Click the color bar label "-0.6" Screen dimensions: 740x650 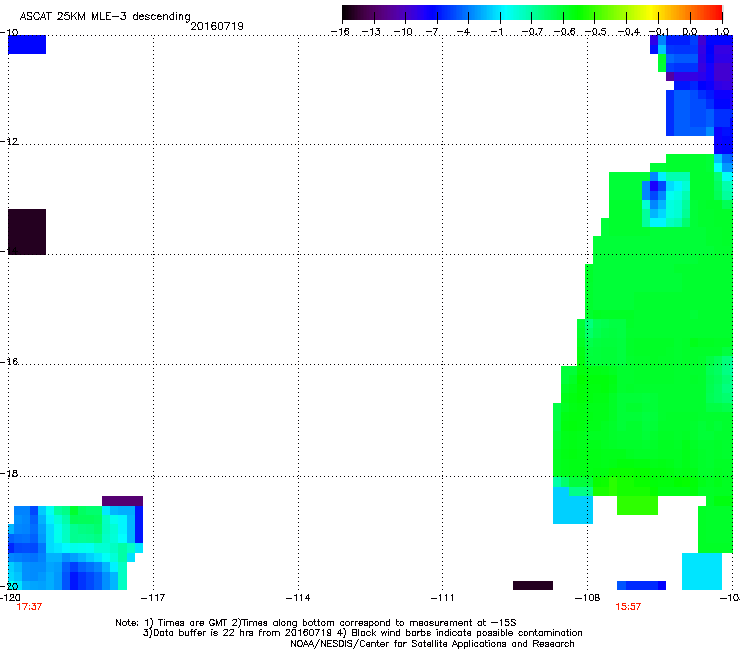click(564, 32)
